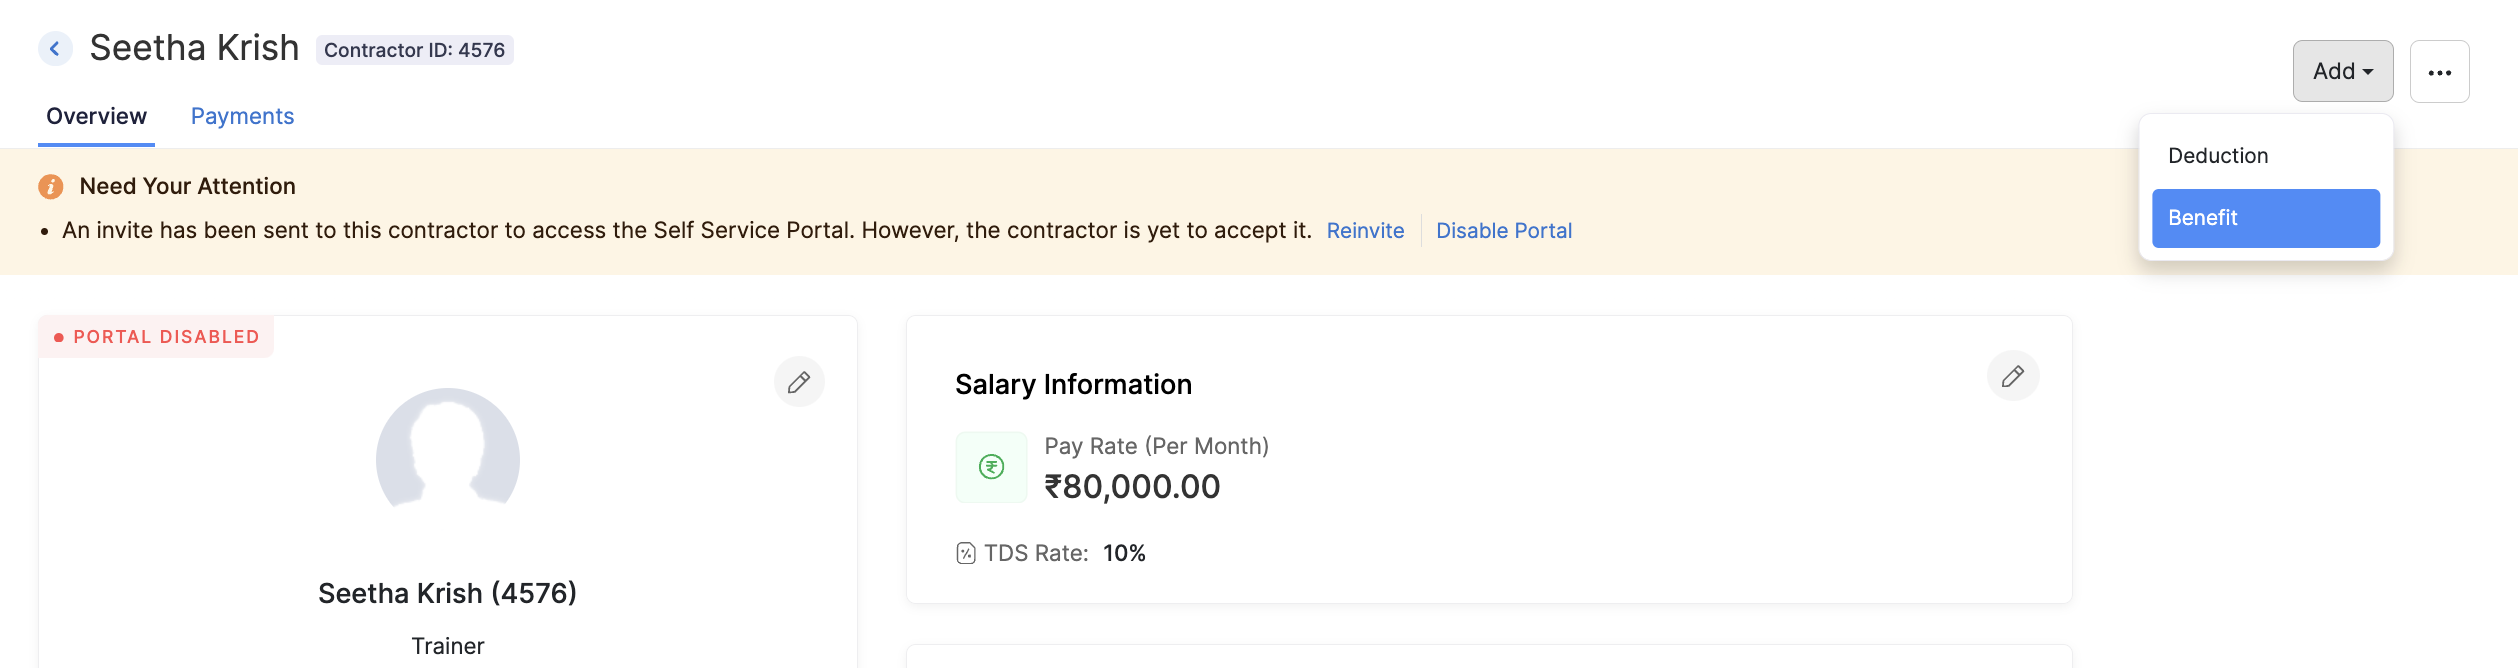Click the Contractor ID: 4576 badge
The height and width of the screenshot is (668, 2518).
(414, 50)
